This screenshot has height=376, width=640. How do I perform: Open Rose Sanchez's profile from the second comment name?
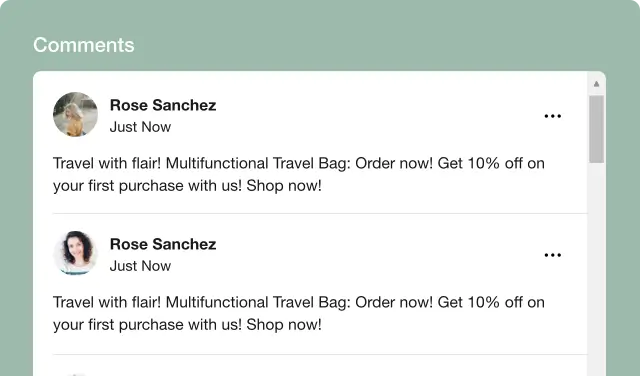163,244
